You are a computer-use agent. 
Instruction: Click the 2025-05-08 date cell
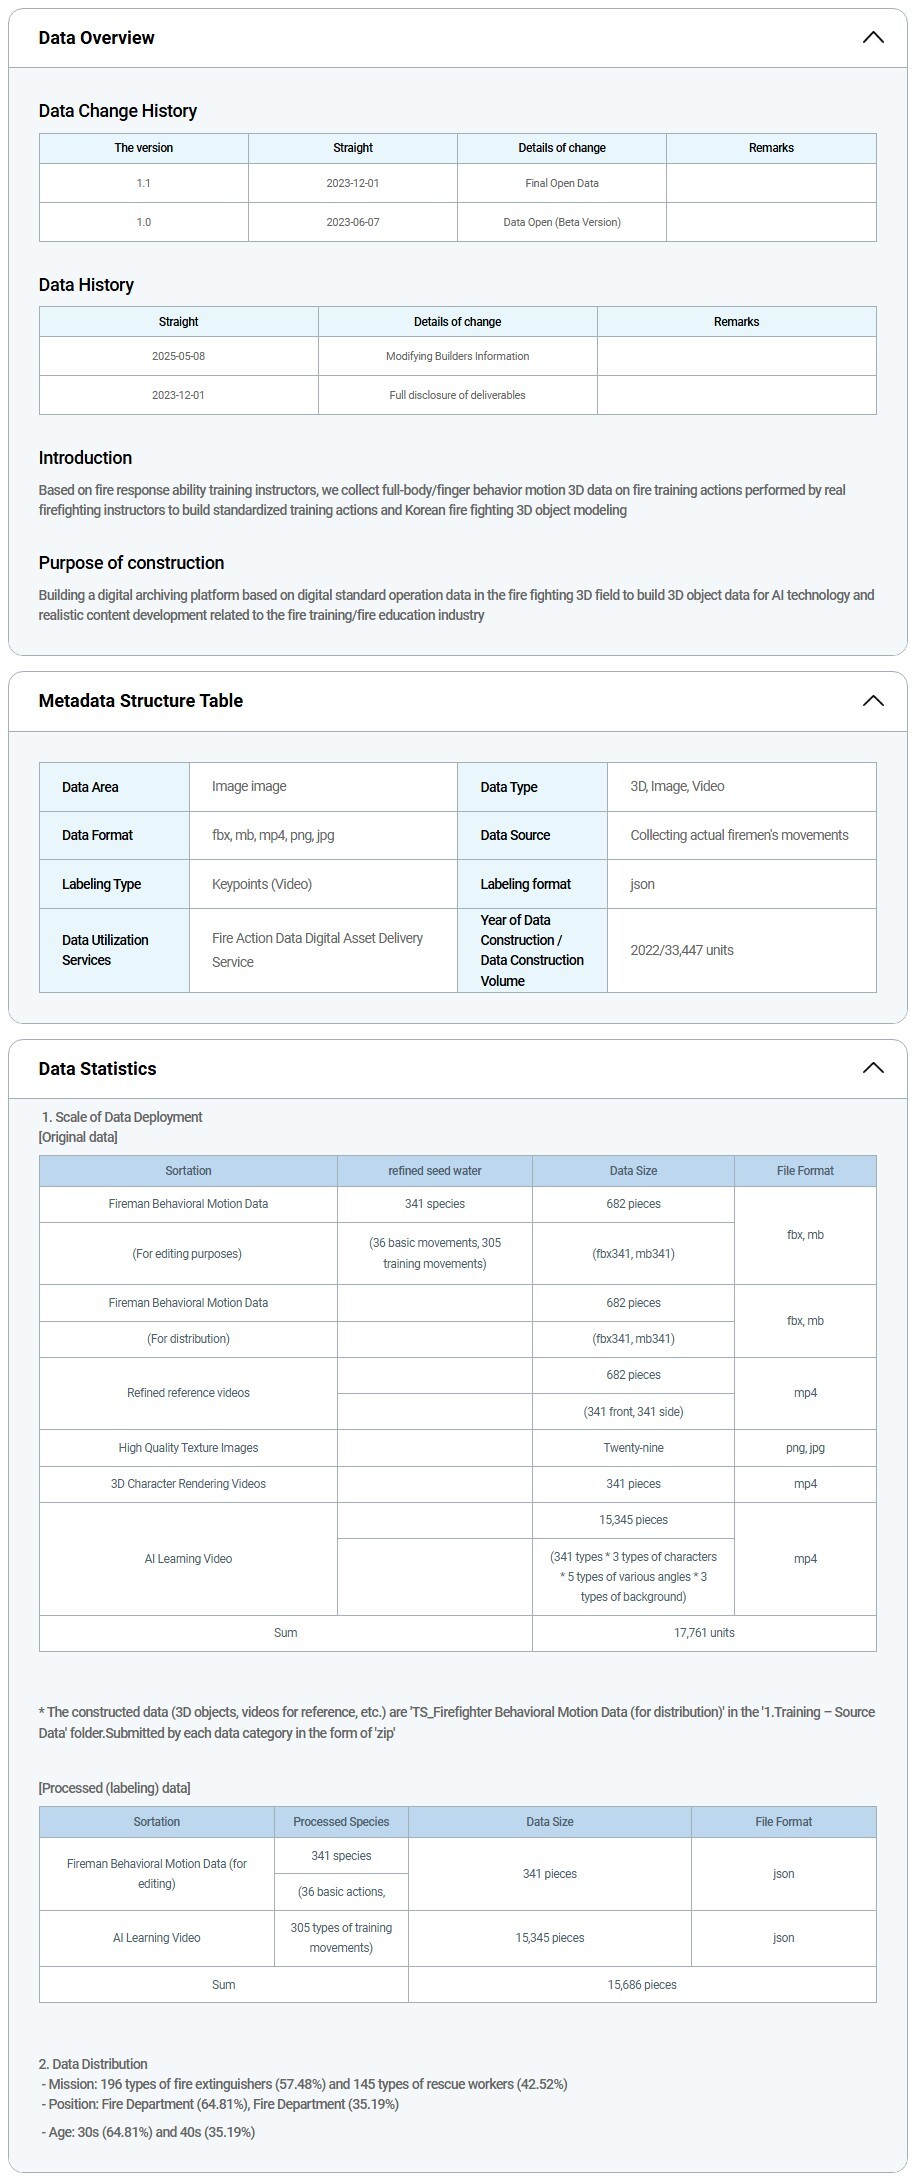tap(178, 356)
